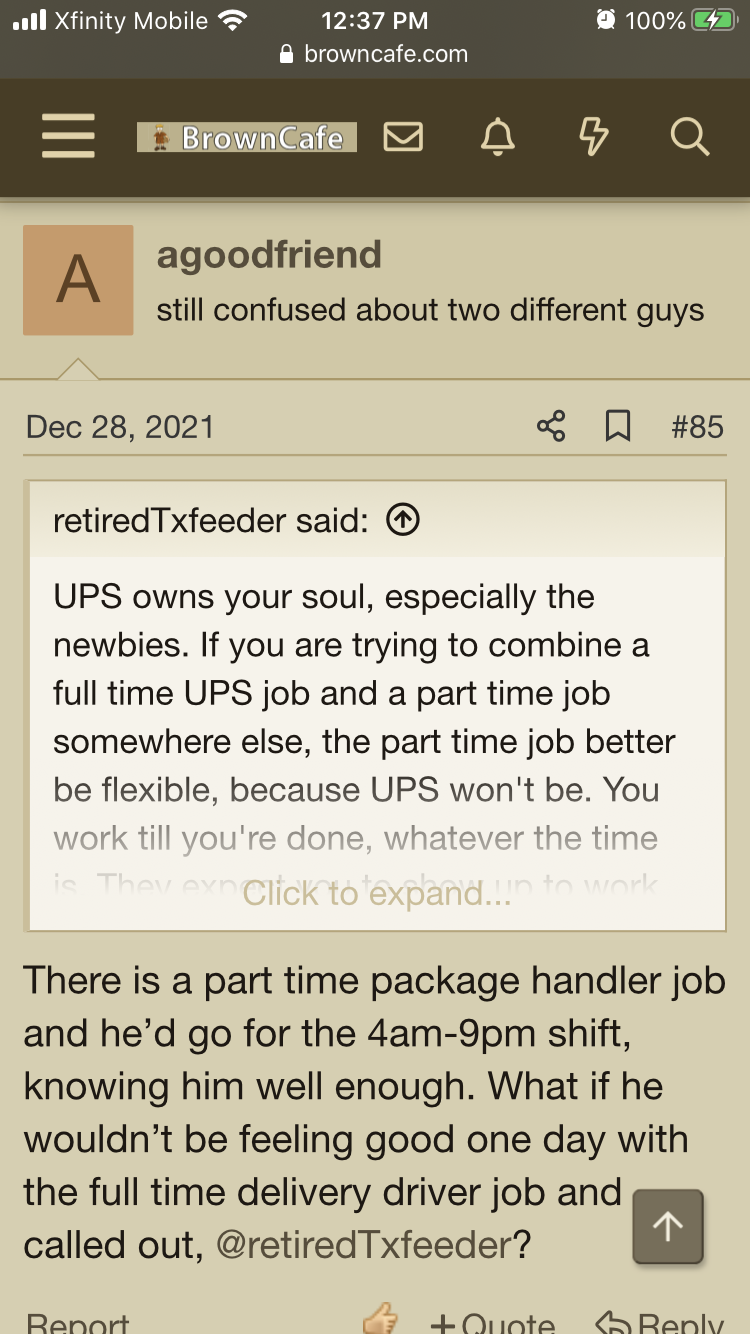
Task: Open agoodfriend's profile username link
Action: pyautogui.click(x=269, y=255)
